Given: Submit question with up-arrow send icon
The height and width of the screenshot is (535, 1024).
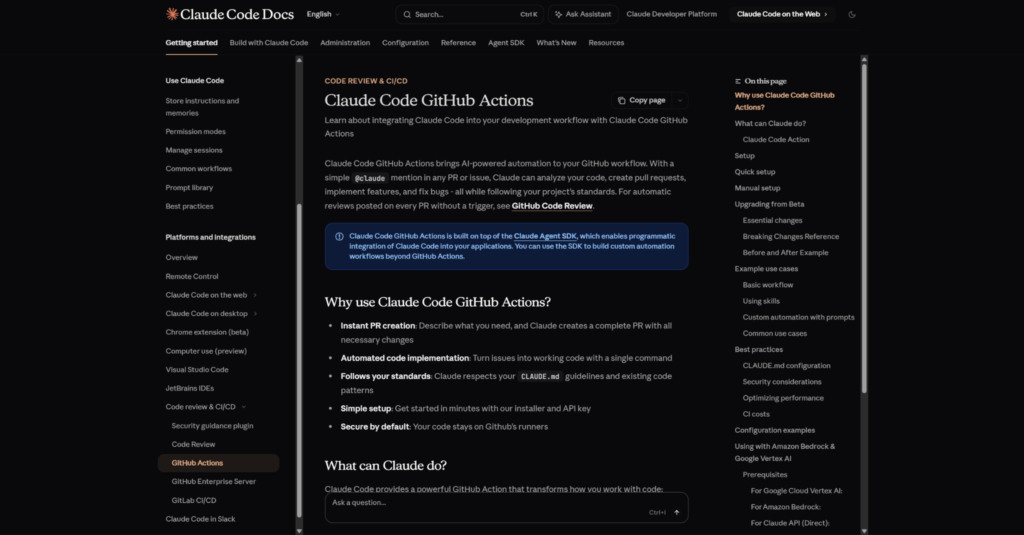Looking at the screenshot, I should [x=677, y=513].
